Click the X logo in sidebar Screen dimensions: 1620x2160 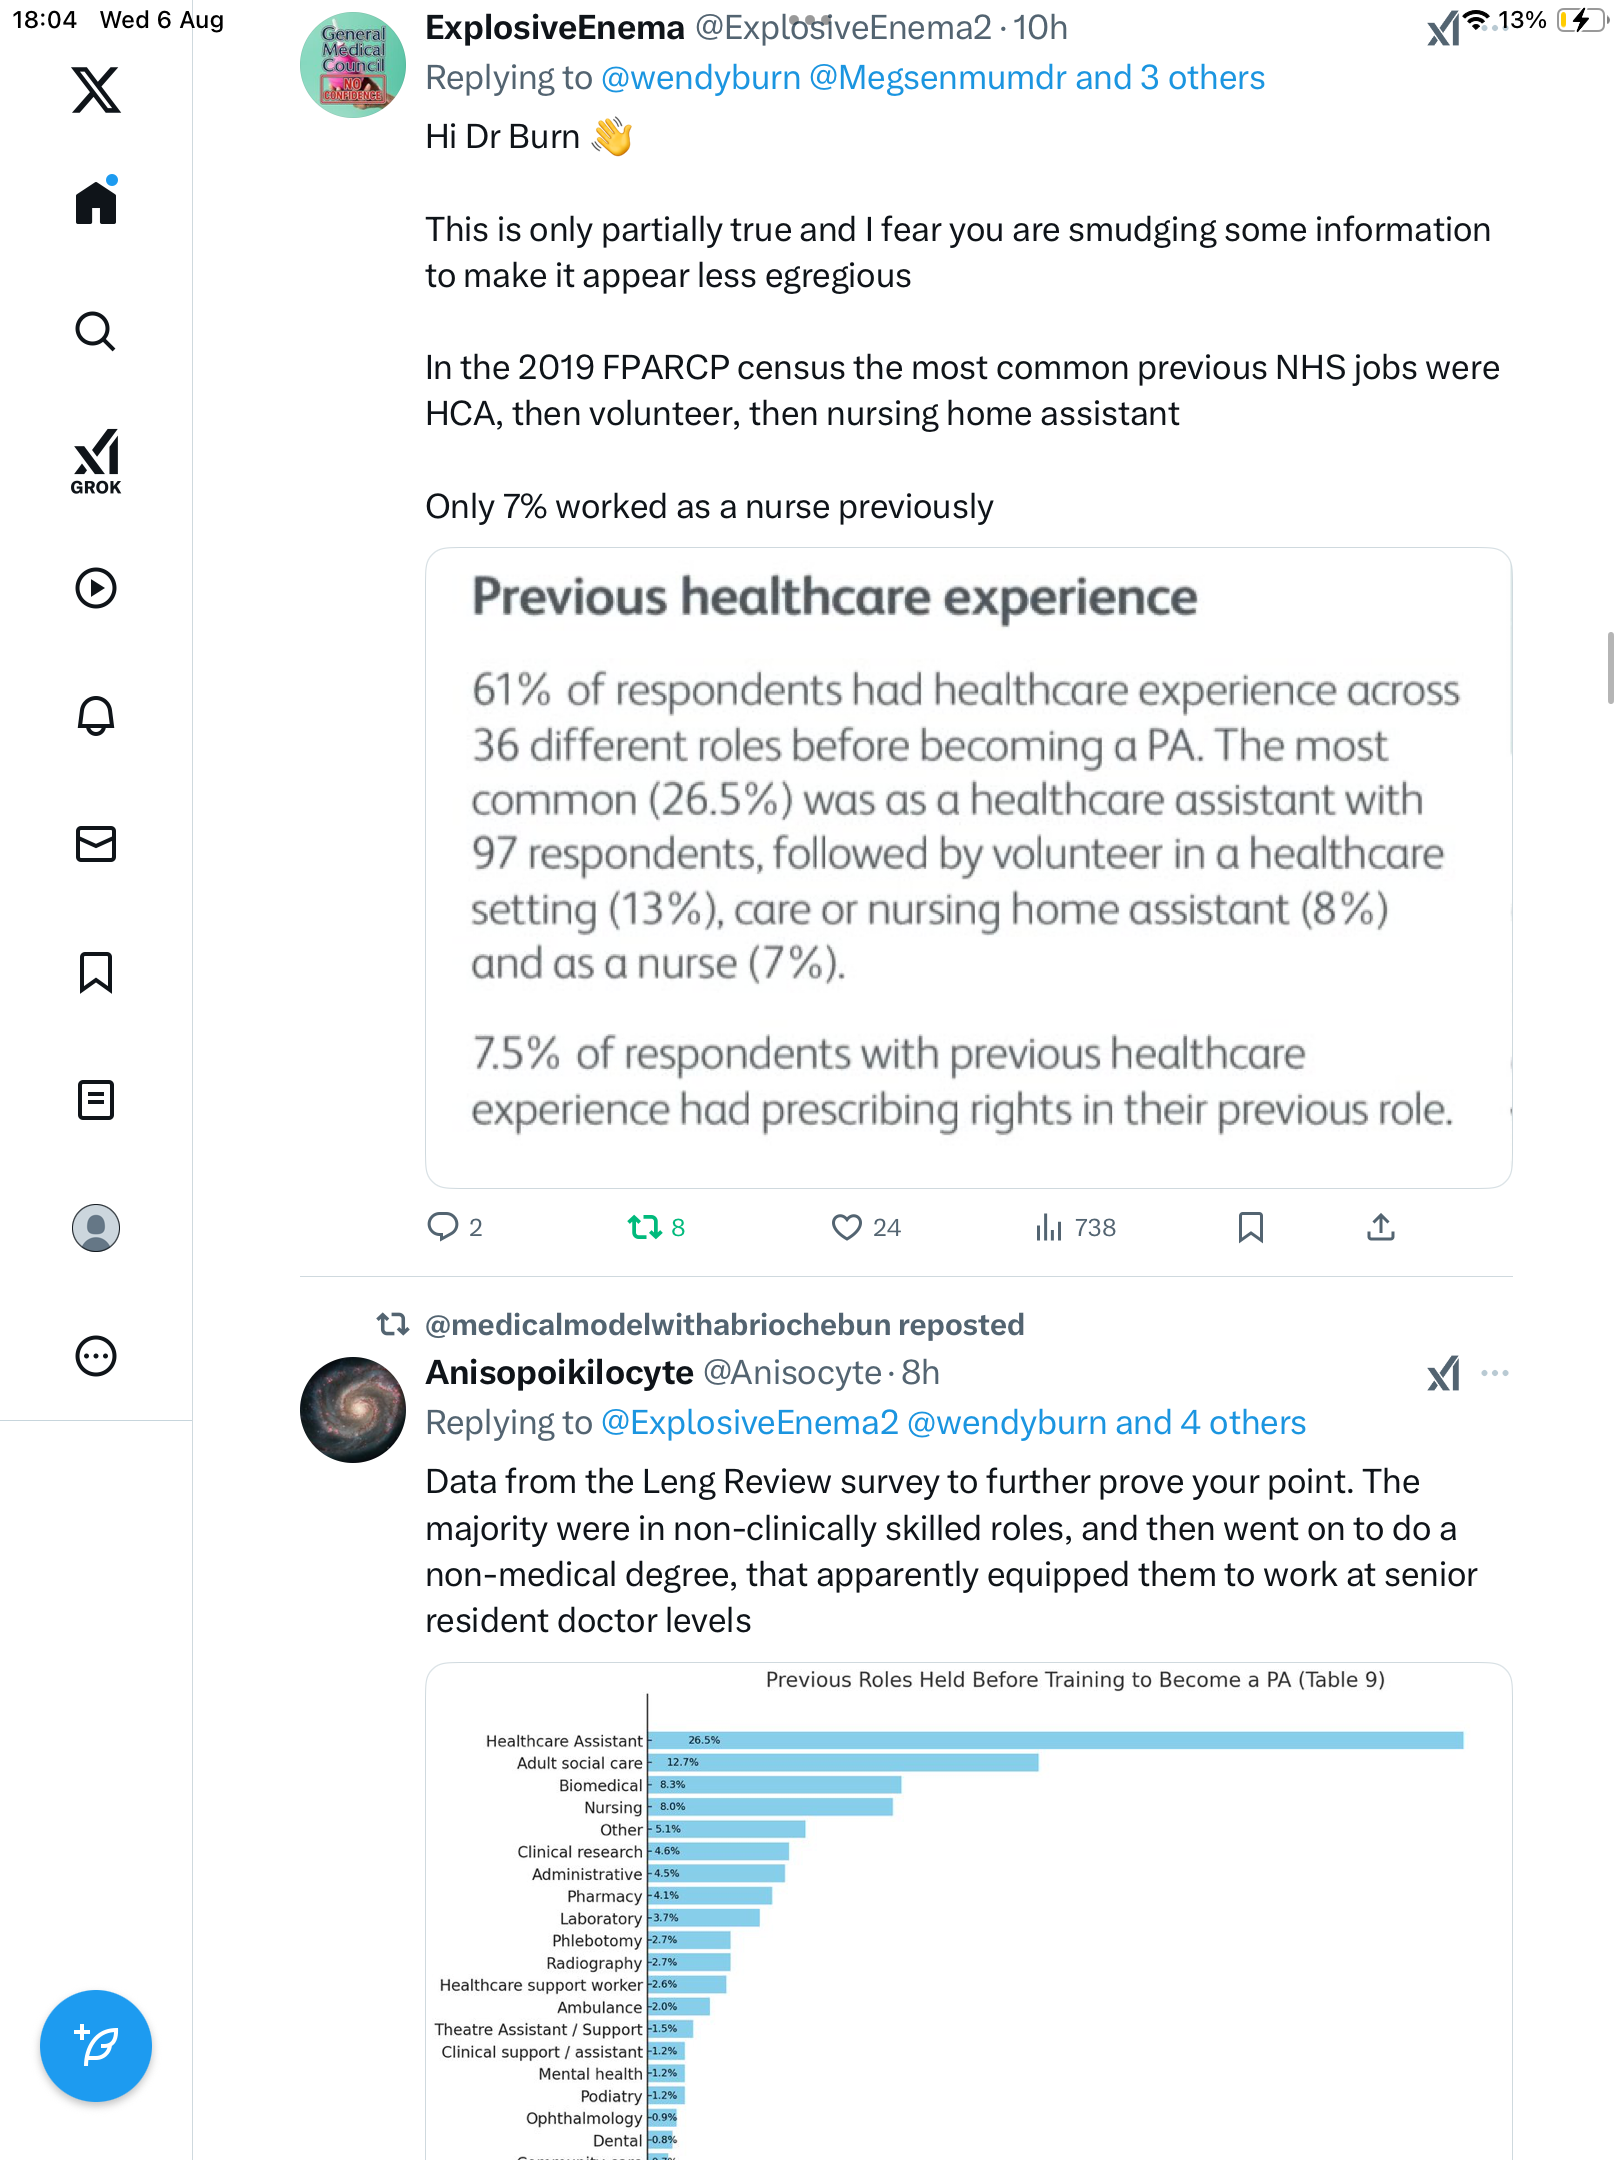[96, 90]
